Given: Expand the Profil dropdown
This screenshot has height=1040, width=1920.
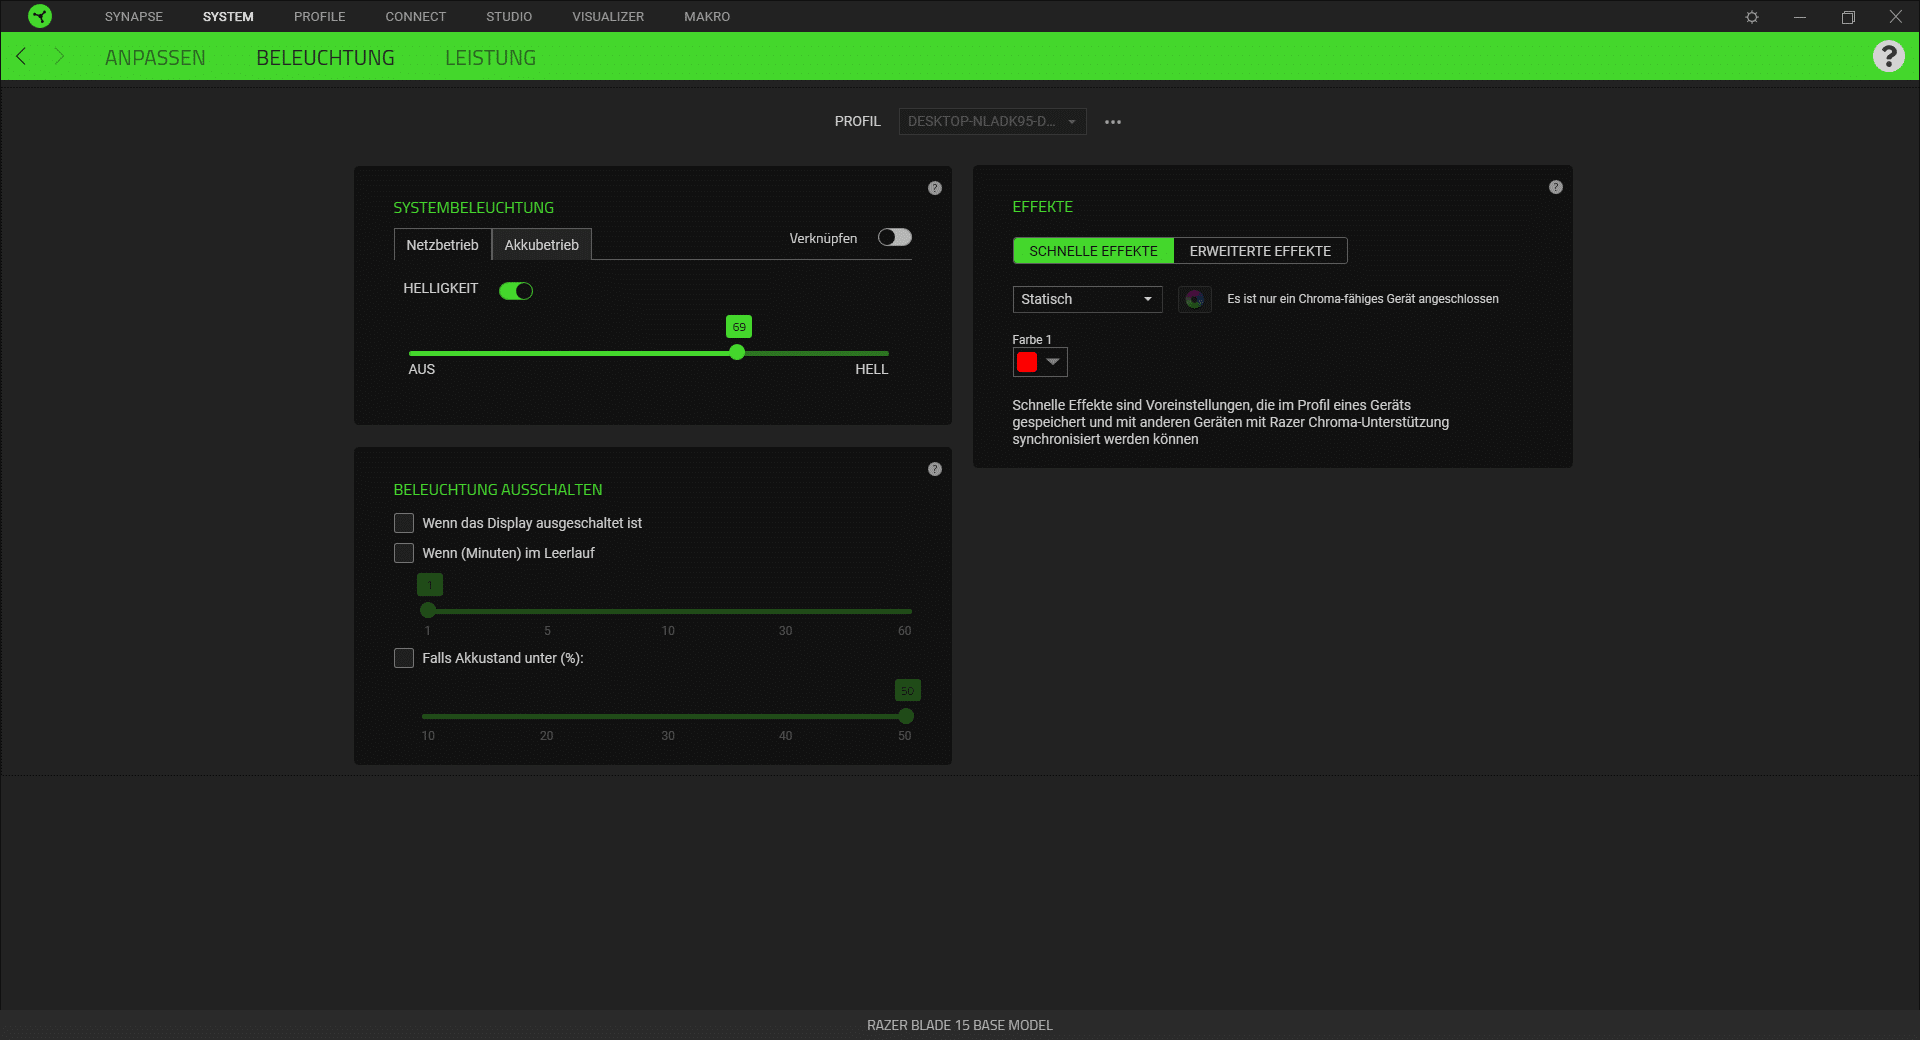Looking at the screenshot, I should (991, 122).
